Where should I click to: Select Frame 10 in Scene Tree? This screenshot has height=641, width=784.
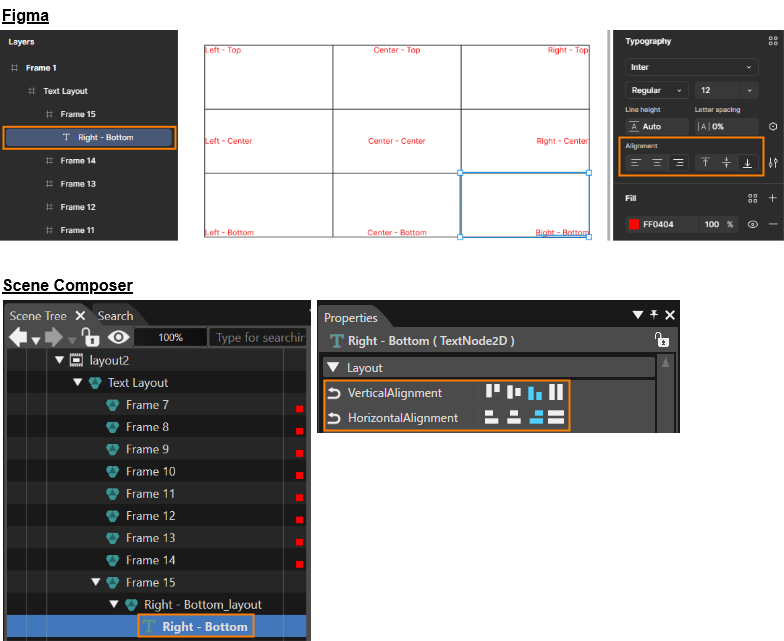click(x=150, y=472)
